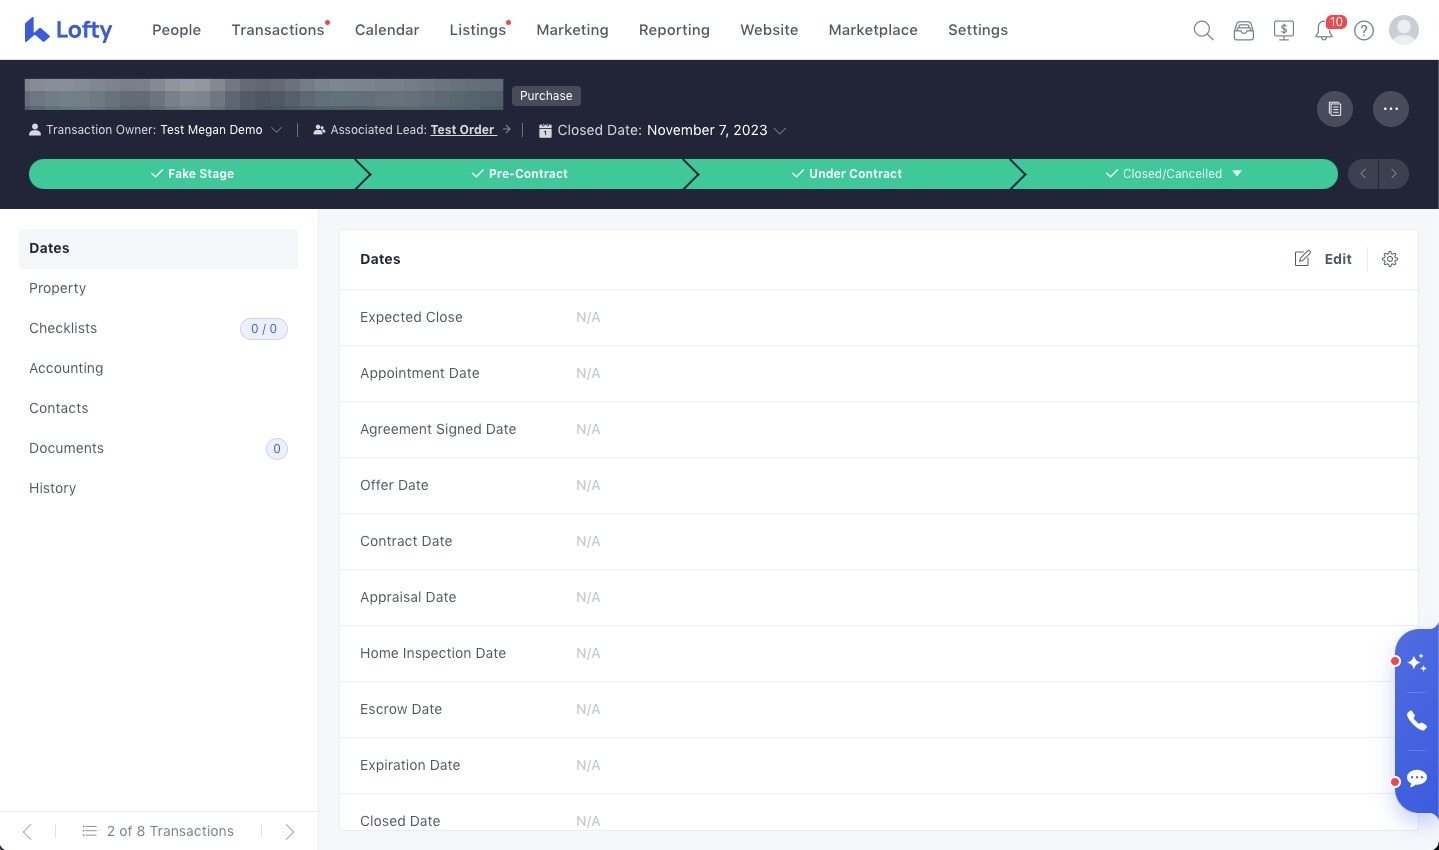Go to next transaction arrow

pos(289,831)
